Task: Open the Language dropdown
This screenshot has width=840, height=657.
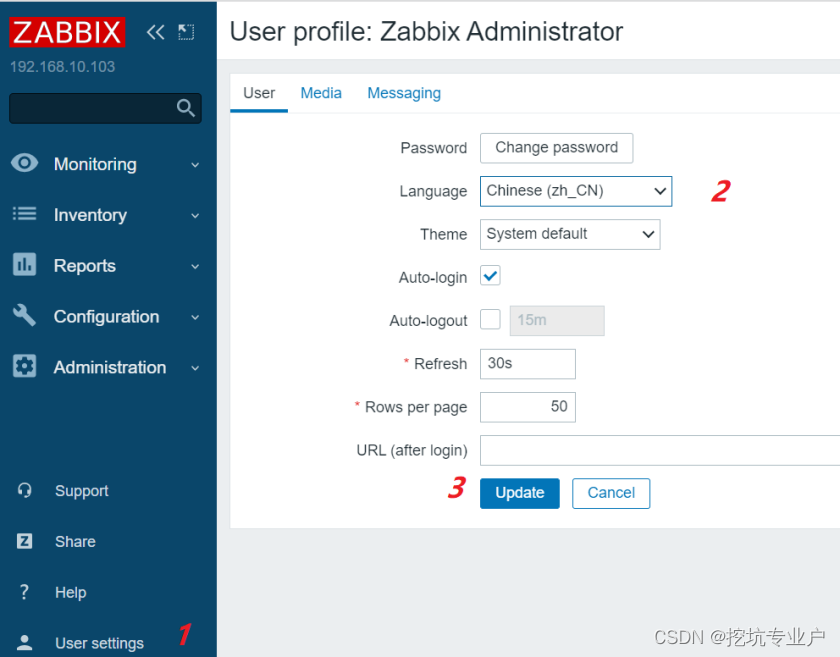Action: pos(576,191)
